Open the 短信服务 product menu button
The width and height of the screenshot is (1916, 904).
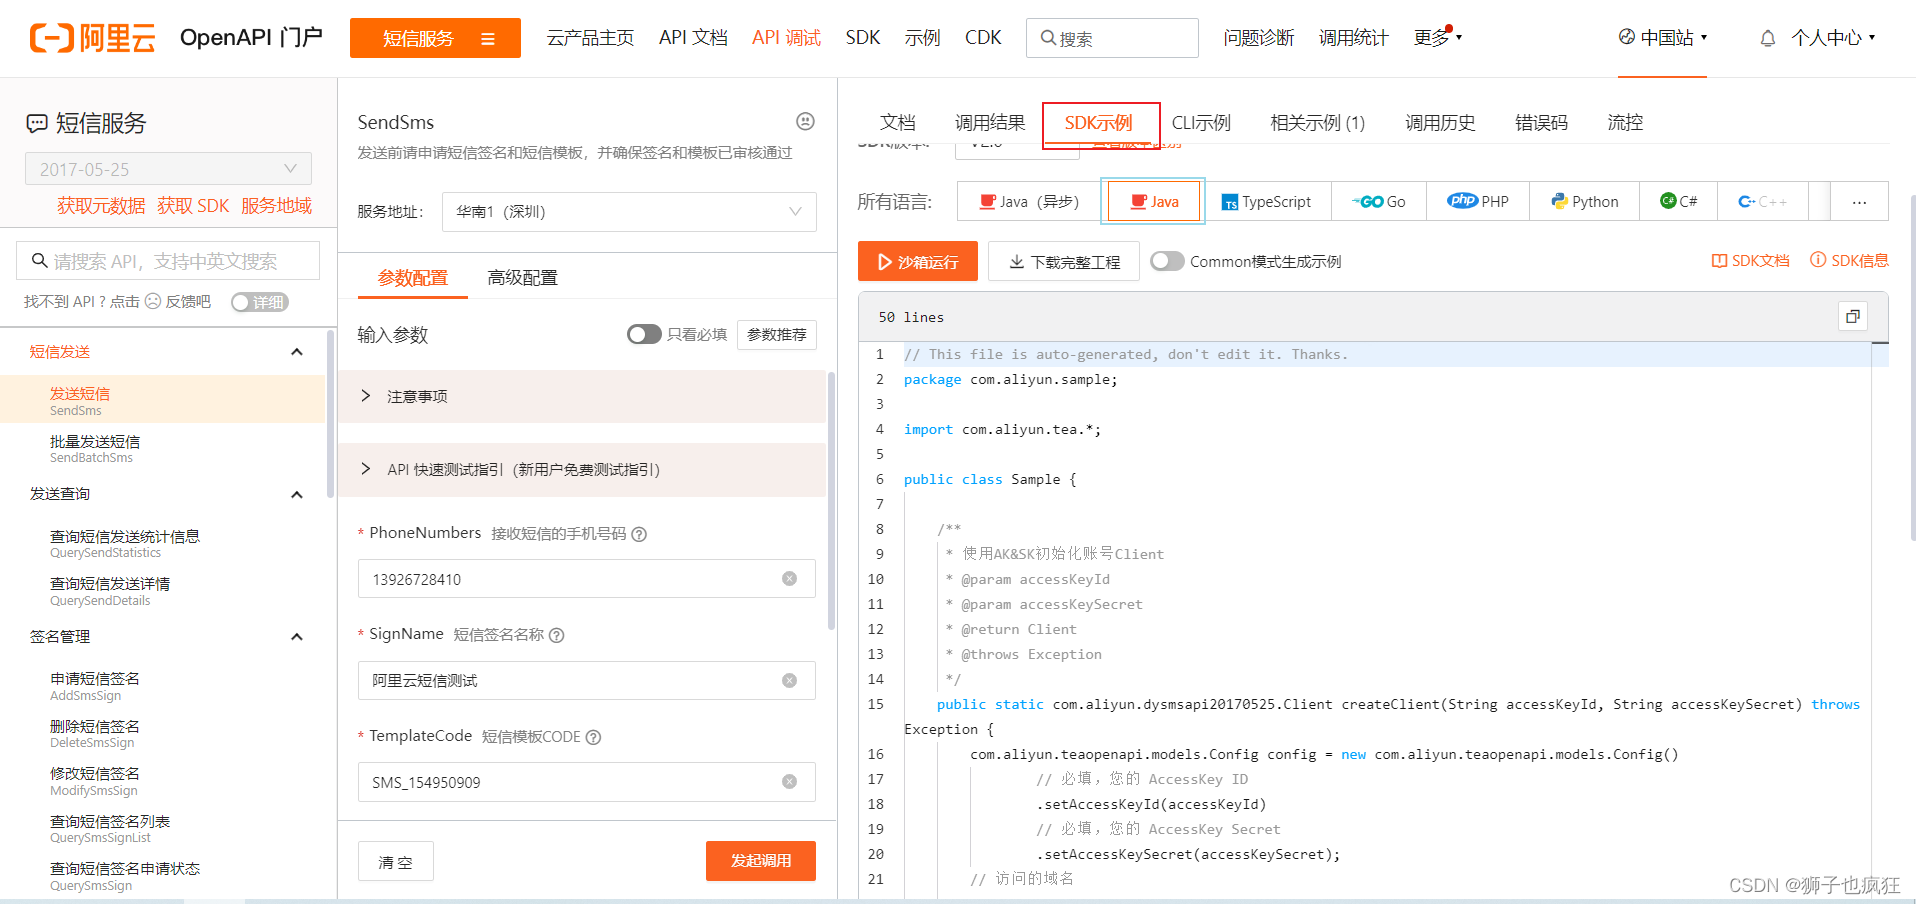[435, 38]
